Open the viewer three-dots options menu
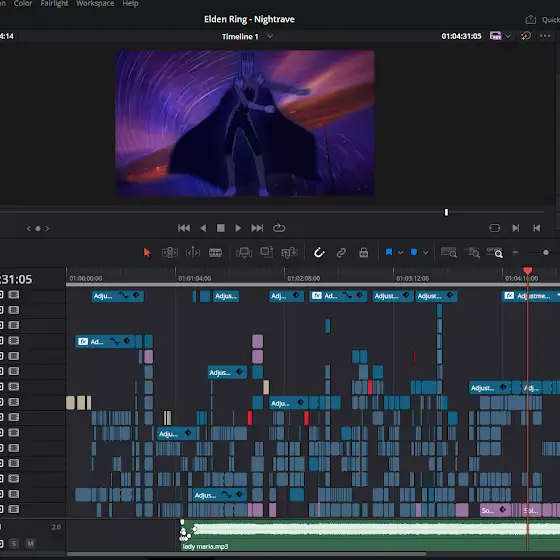 [x=545, y=36]
